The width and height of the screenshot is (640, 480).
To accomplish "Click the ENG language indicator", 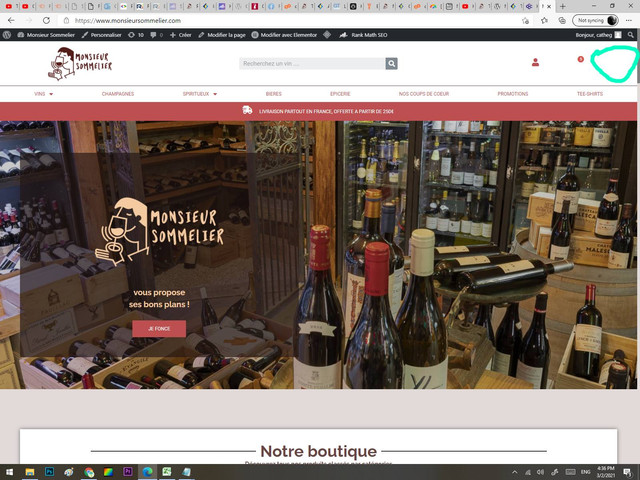I will [x=586, y=472].
